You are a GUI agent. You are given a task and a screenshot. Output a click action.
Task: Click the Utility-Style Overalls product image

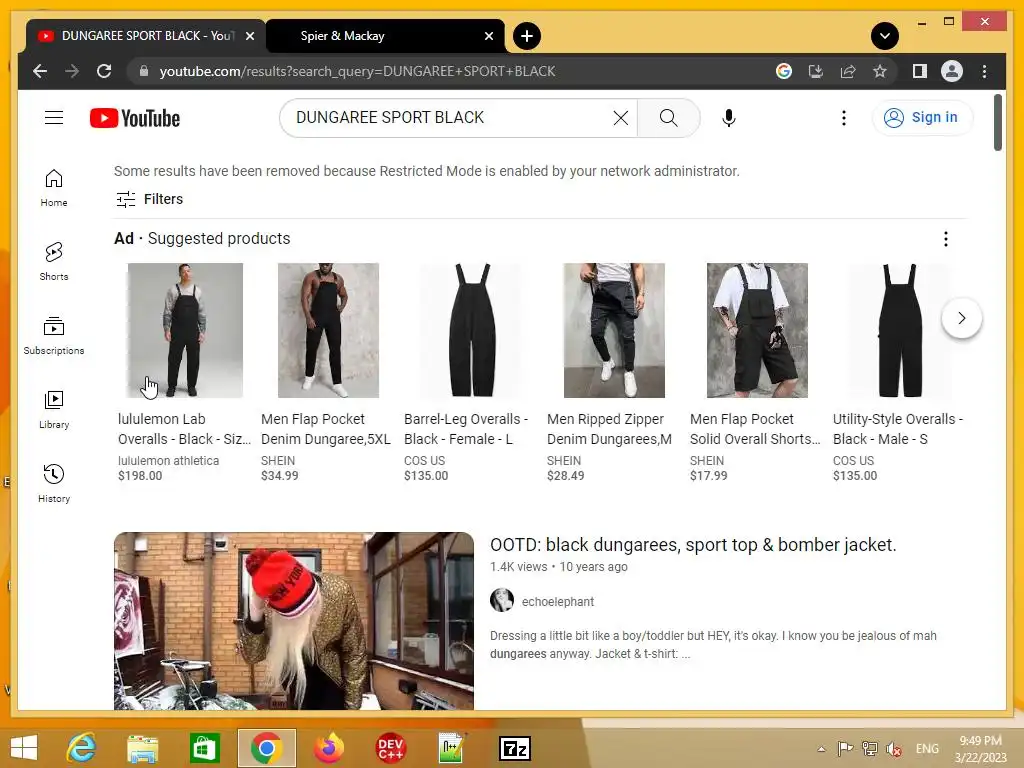point(900,330)
